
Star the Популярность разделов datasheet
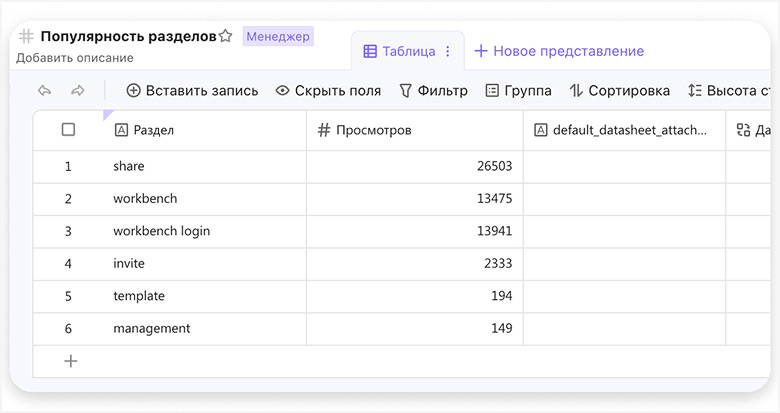[226, 37]
